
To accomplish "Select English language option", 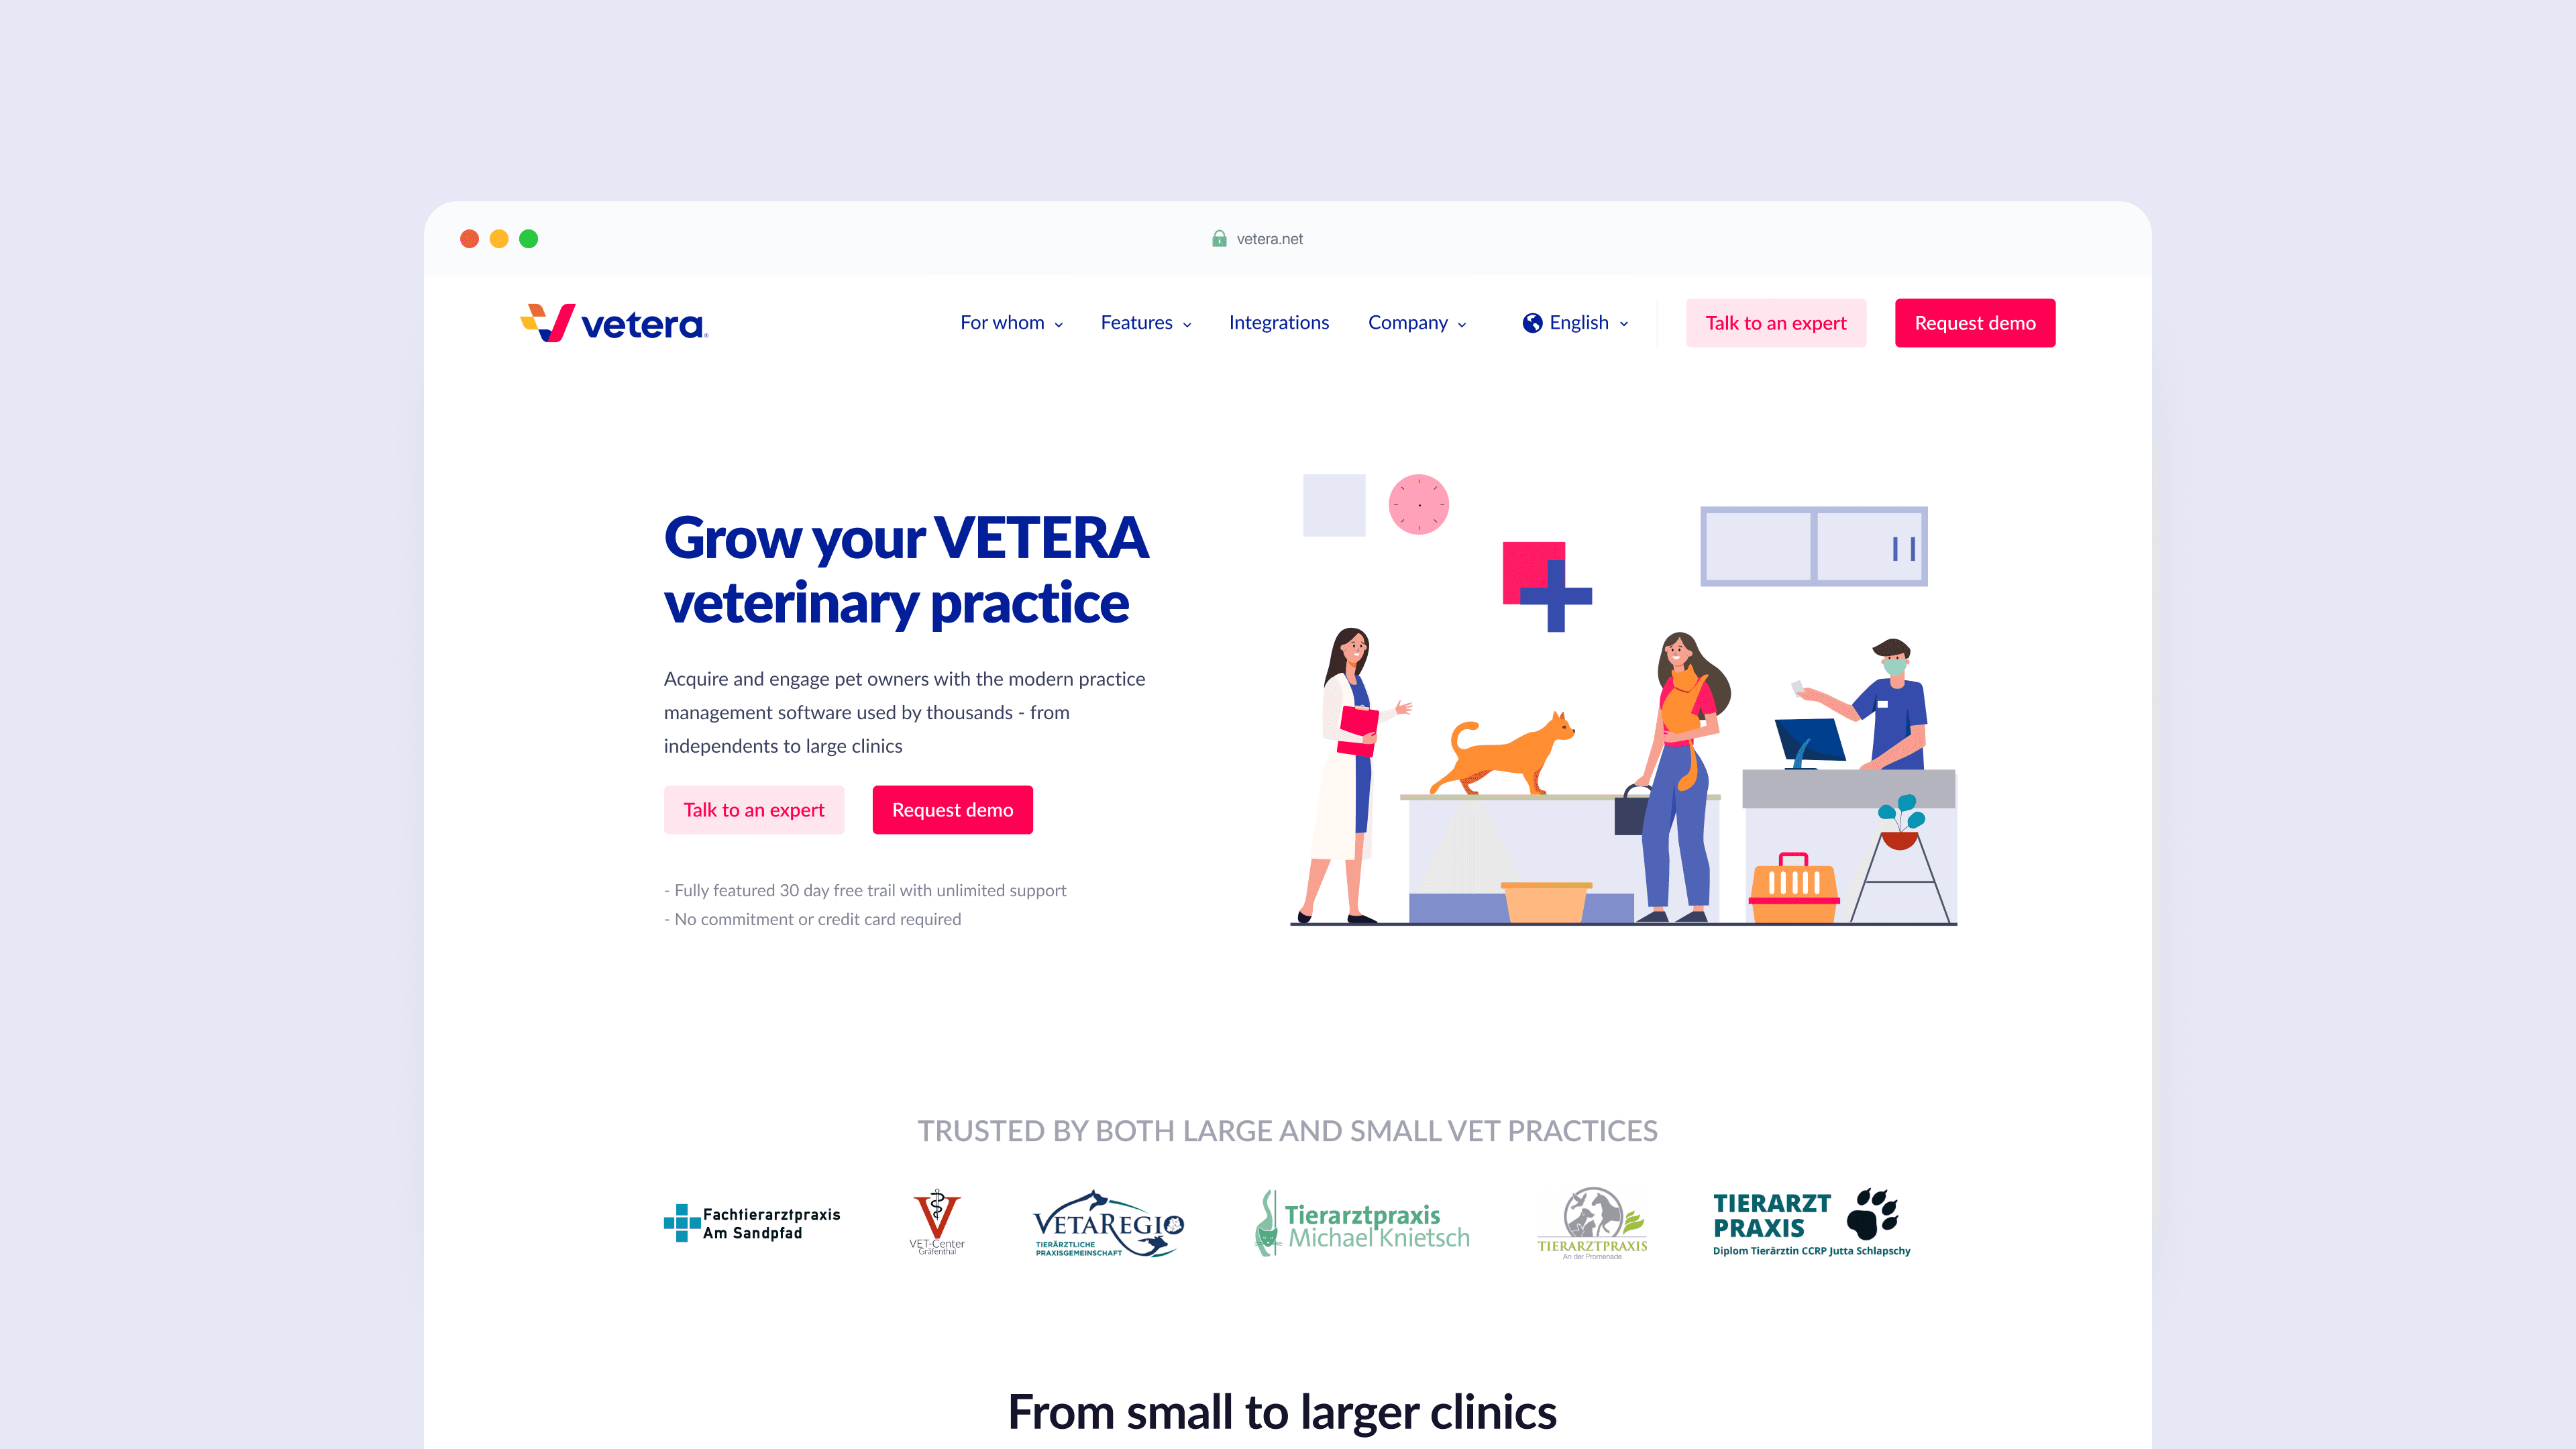I will (x=1576, y=322).
